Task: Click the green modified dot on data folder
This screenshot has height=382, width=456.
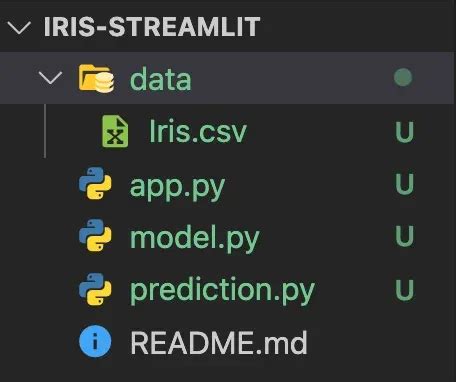Action: click(x=403, y=77)
